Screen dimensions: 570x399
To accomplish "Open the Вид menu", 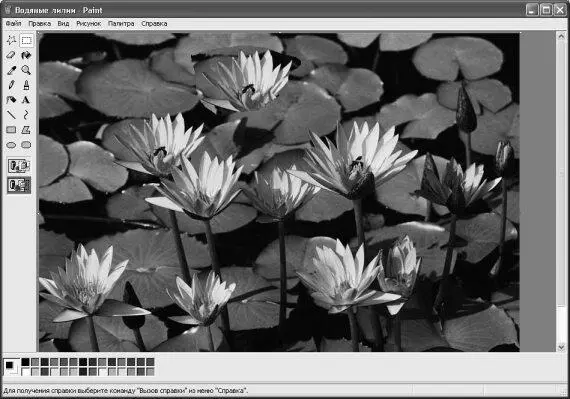I will pyautogui.click(x=63, y=24).
